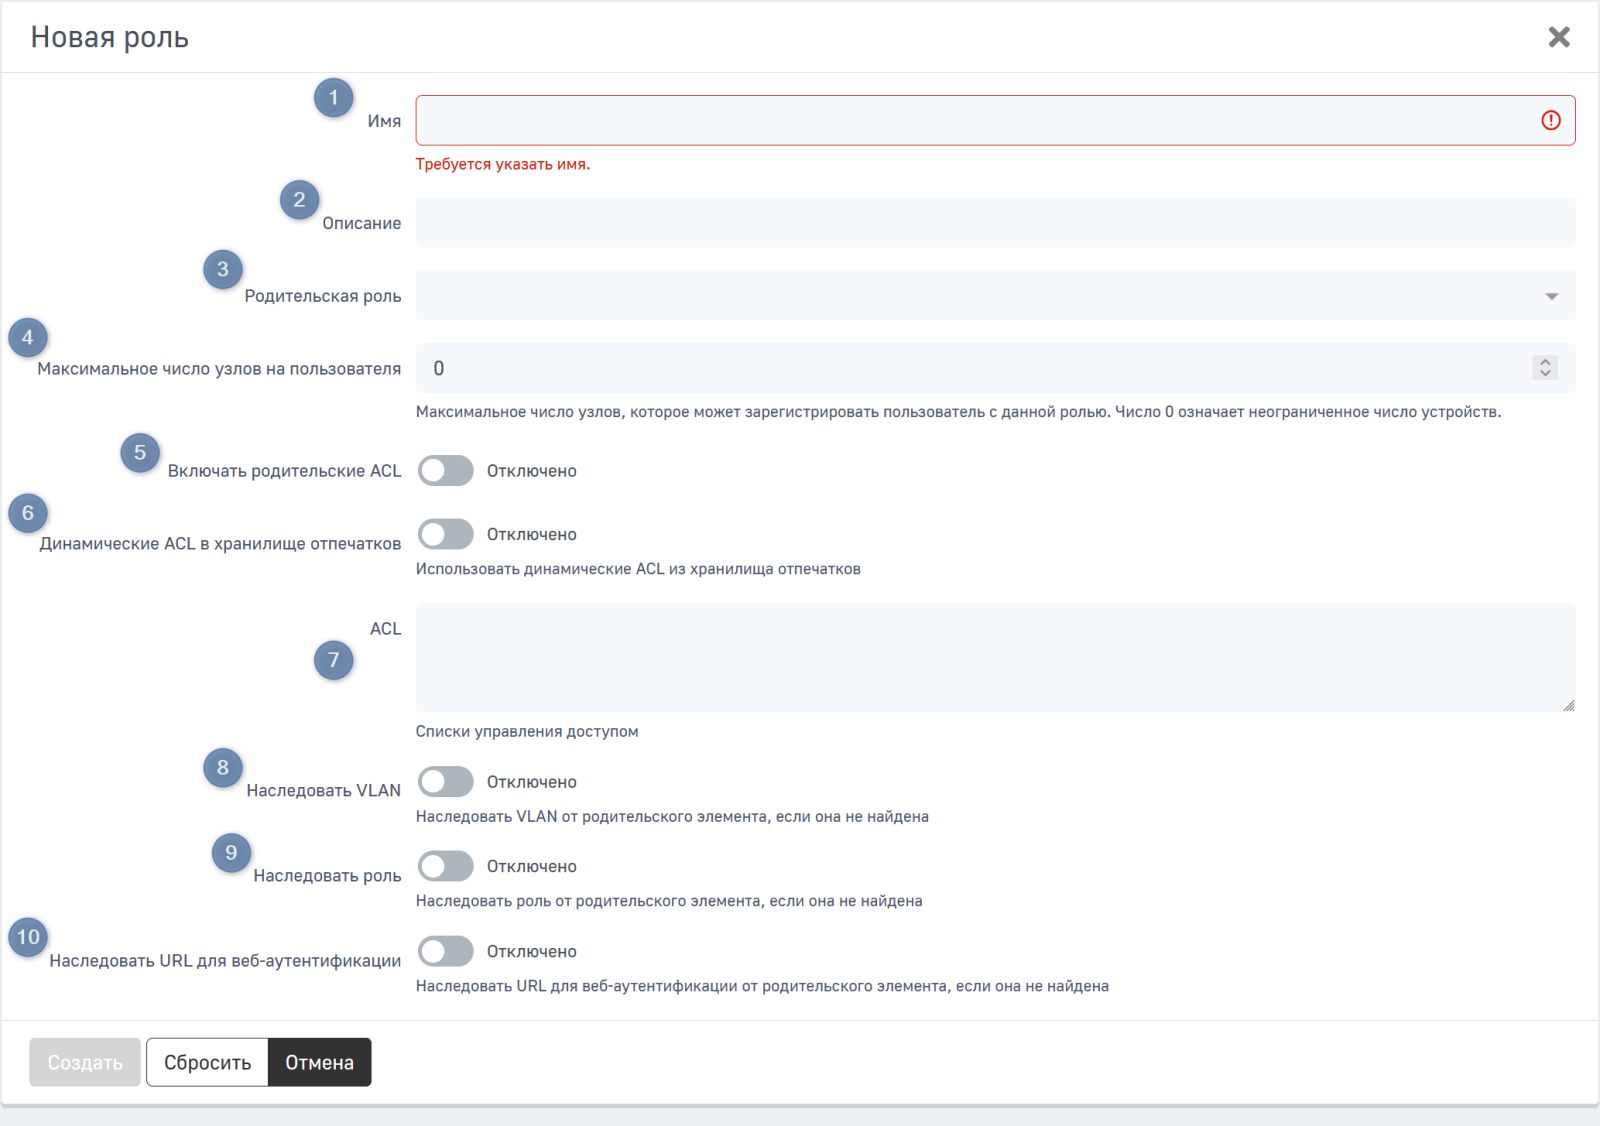Click the stepper arrows for maximum nodes
The height and width of the screenshot is (1126, 1600).
point(1545,368)
